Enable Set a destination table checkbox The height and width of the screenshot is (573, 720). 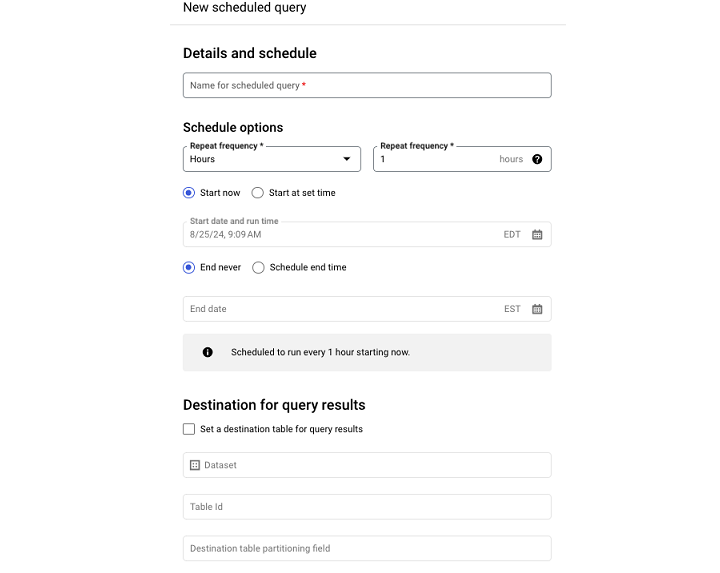coord(189,429)
